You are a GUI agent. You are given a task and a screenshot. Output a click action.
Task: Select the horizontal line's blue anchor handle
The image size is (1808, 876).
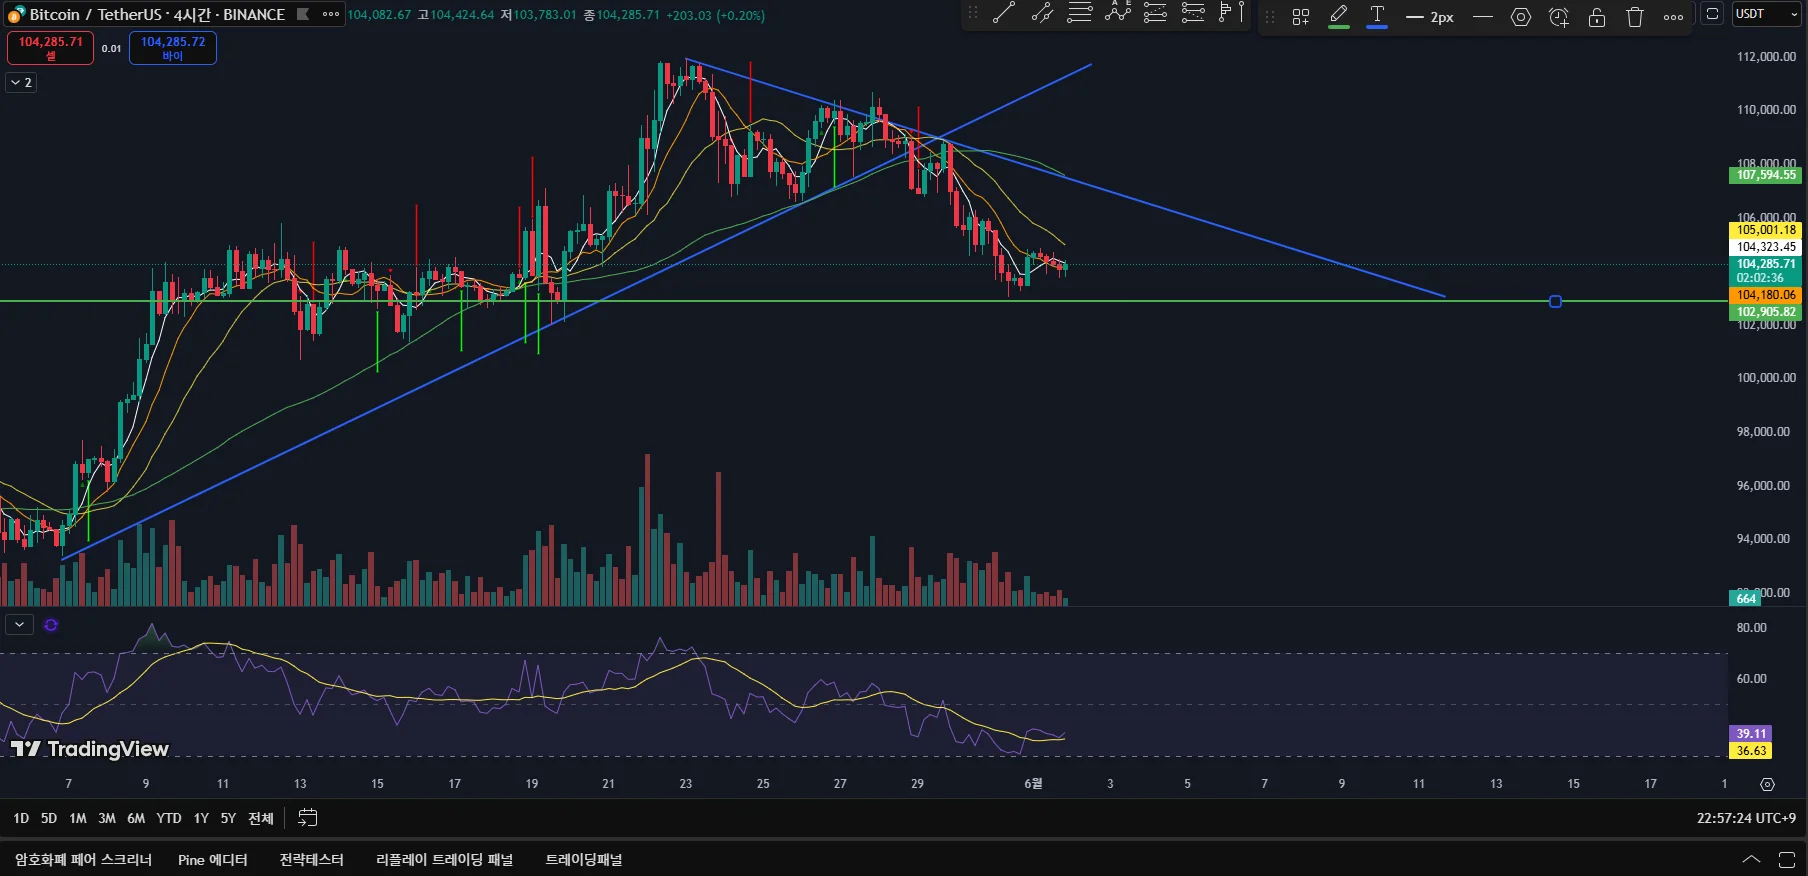(1555, 301)
